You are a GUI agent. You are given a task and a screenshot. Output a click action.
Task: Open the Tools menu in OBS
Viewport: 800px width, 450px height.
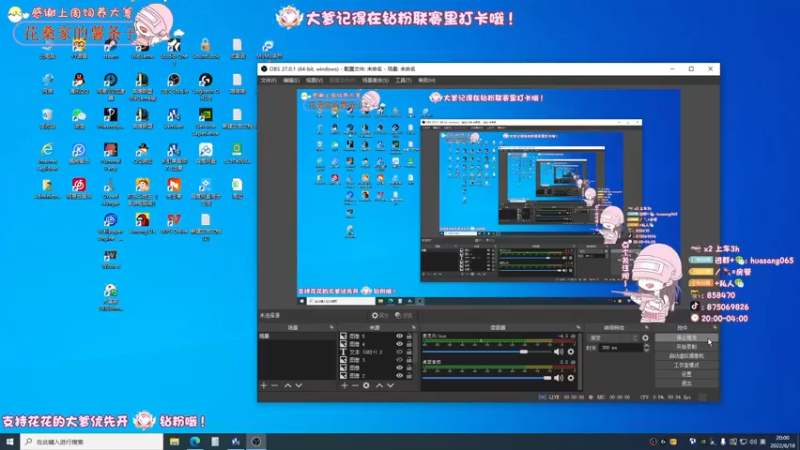(x=403, y=81)
